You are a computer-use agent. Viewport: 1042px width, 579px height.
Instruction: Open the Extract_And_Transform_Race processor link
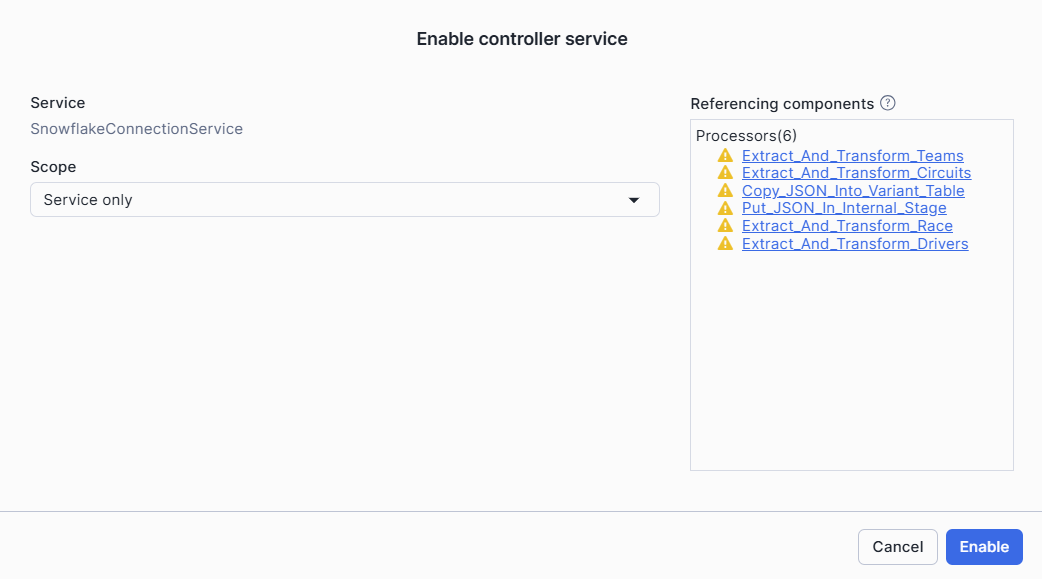click(846, 226)
